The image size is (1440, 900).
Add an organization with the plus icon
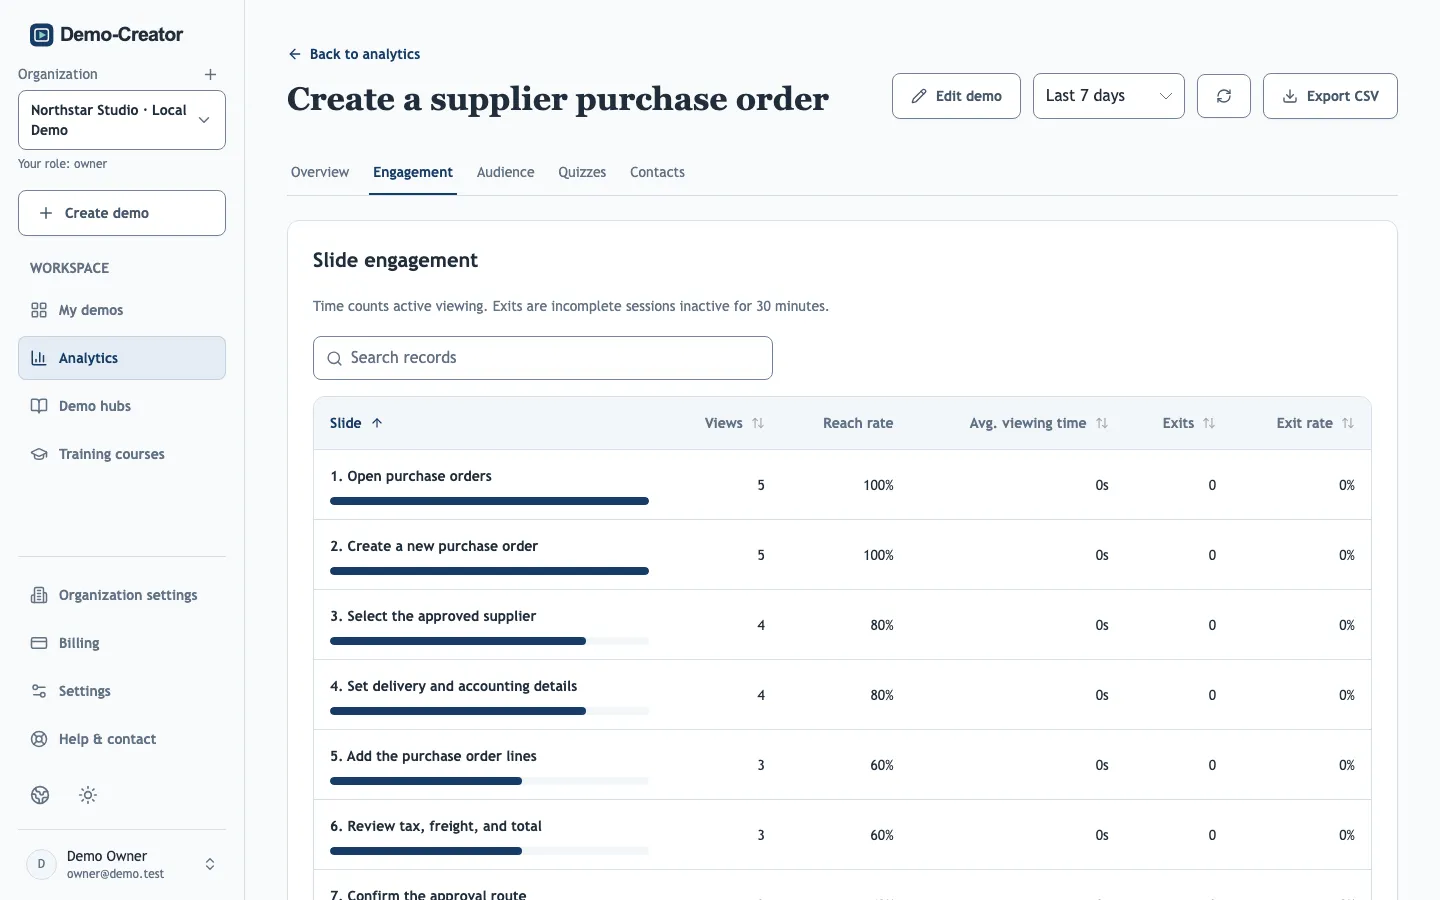tap(210, 74)
